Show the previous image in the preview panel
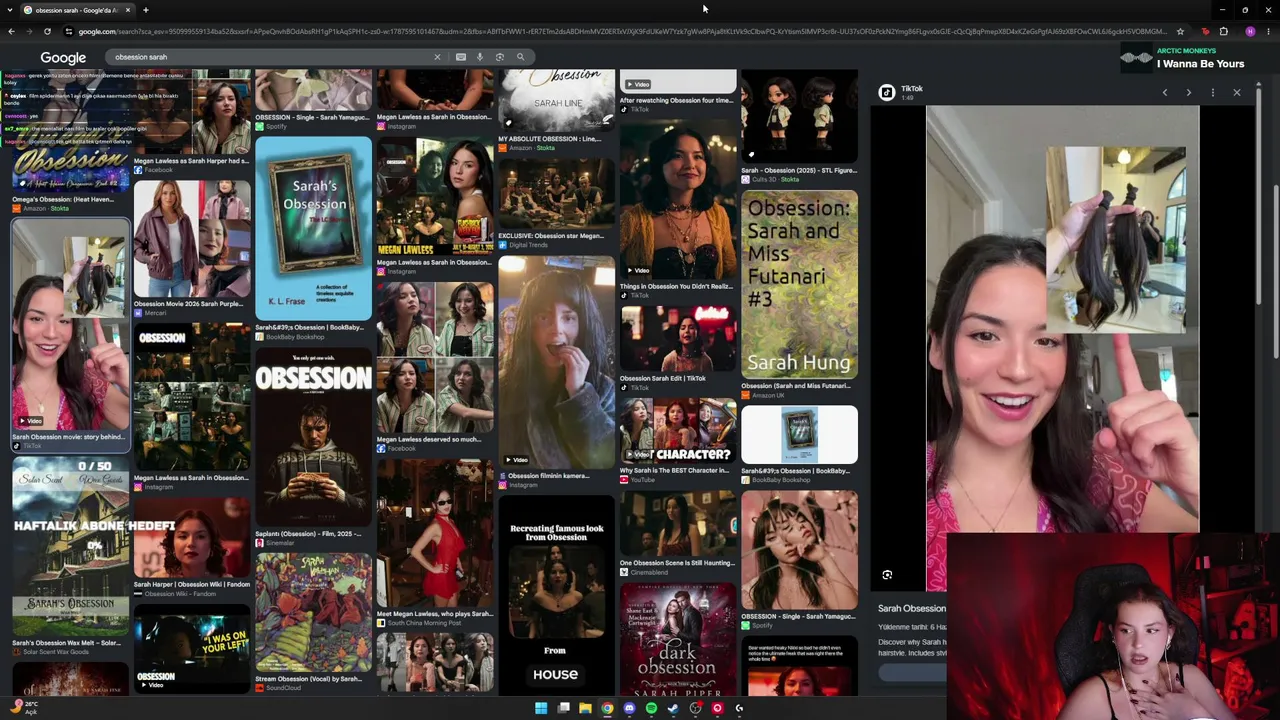The width and height of the screenshot is (1280, 720). (x=1165, y=93)
